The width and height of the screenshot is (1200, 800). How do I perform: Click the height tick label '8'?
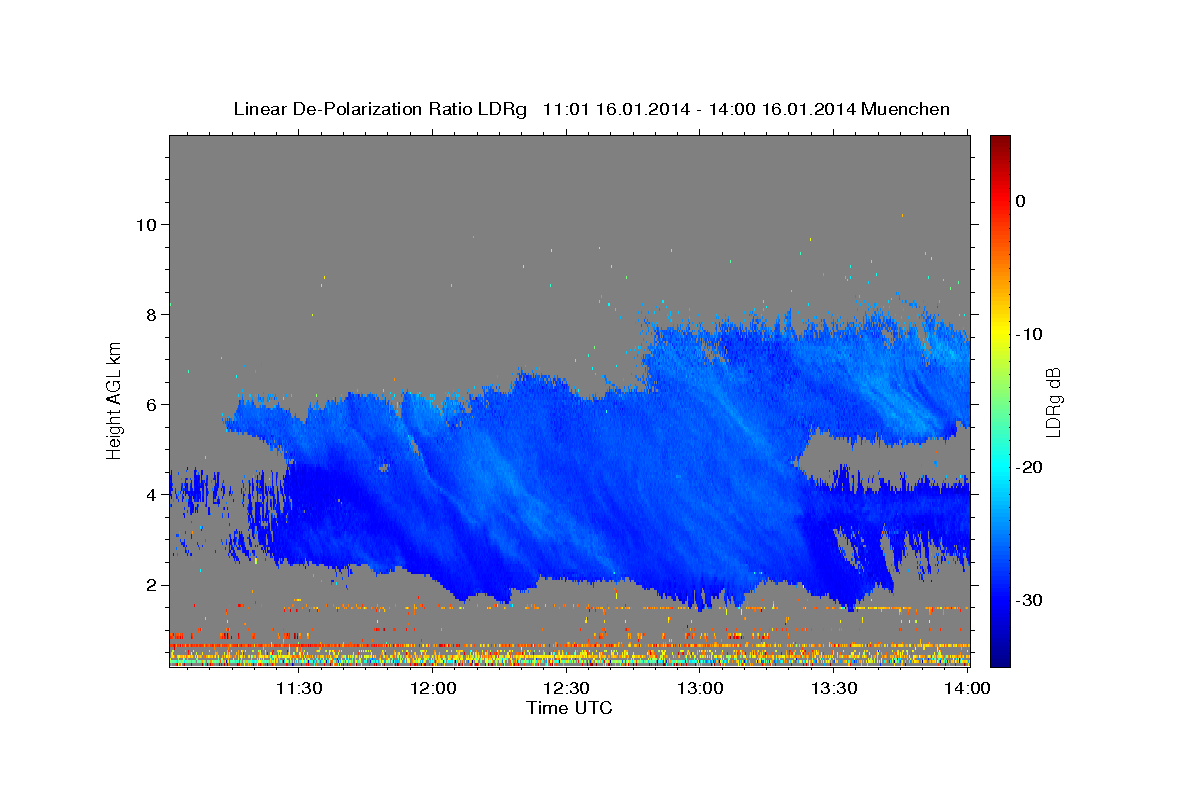click(150, 314)
